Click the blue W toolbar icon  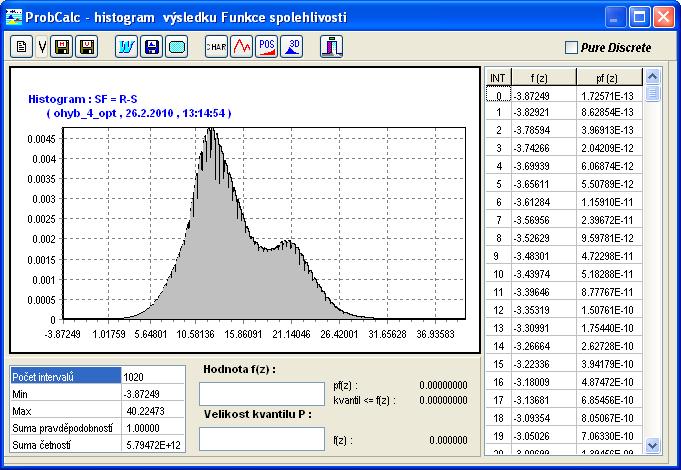coord(126,46)
